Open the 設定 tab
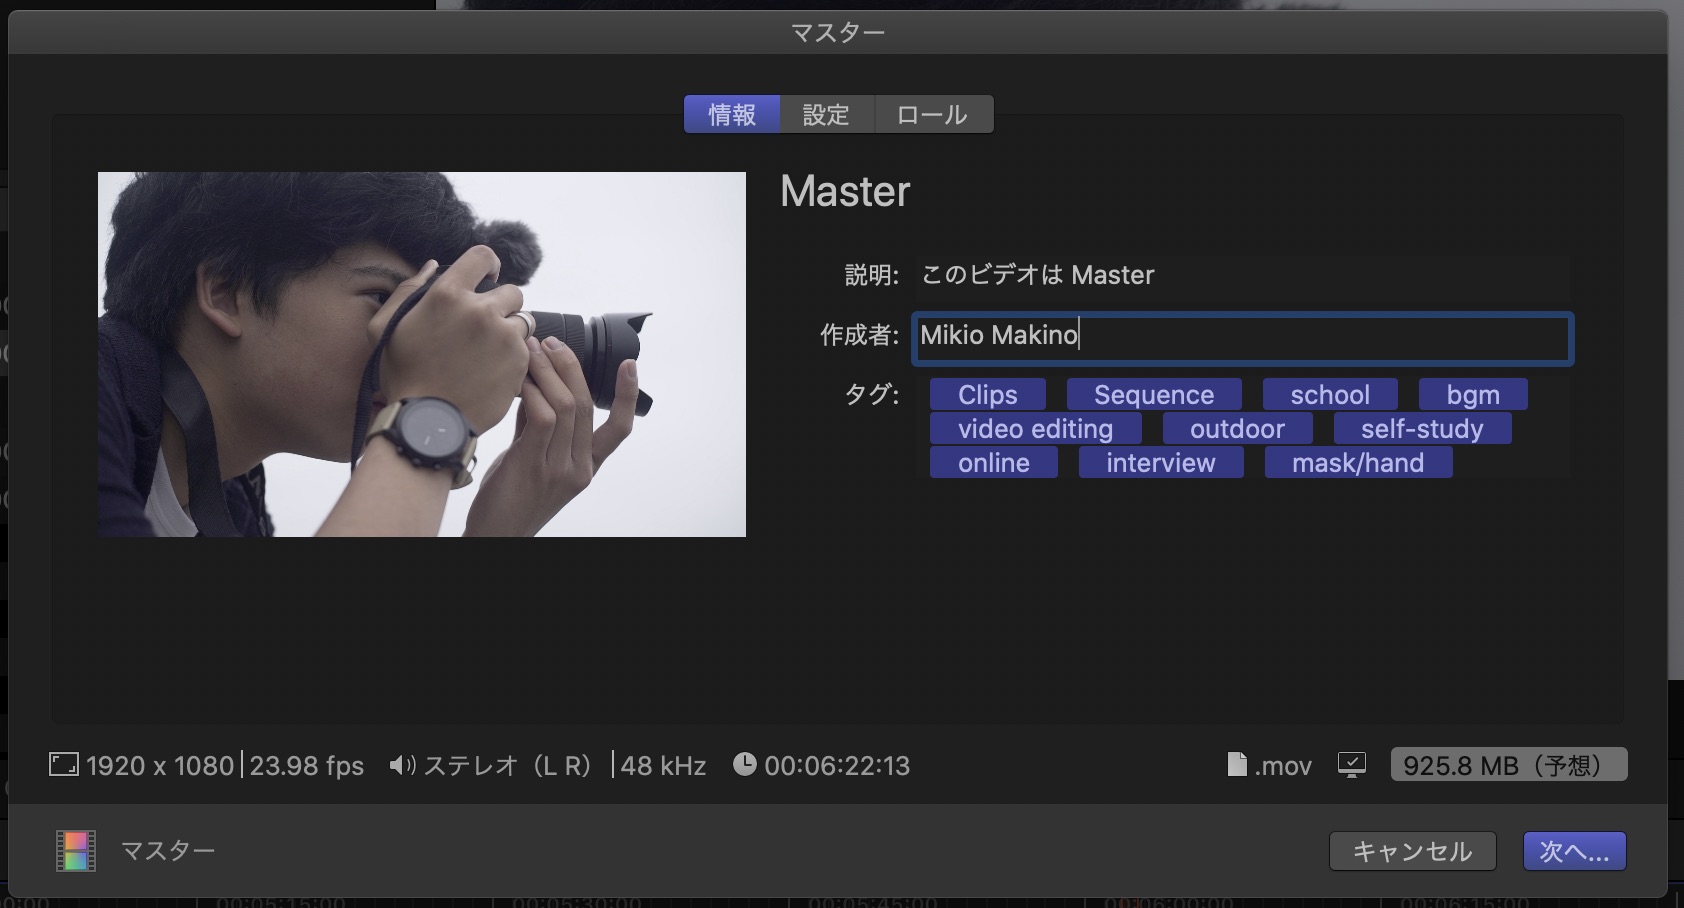The image size is (1684, 908). click(826, 115)
